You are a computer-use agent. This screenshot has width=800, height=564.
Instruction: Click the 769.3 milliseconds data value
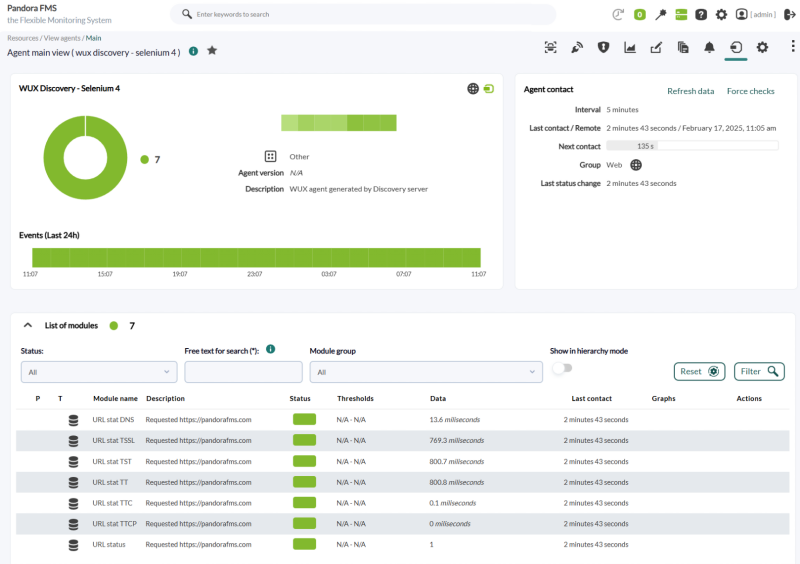[457, 440]
